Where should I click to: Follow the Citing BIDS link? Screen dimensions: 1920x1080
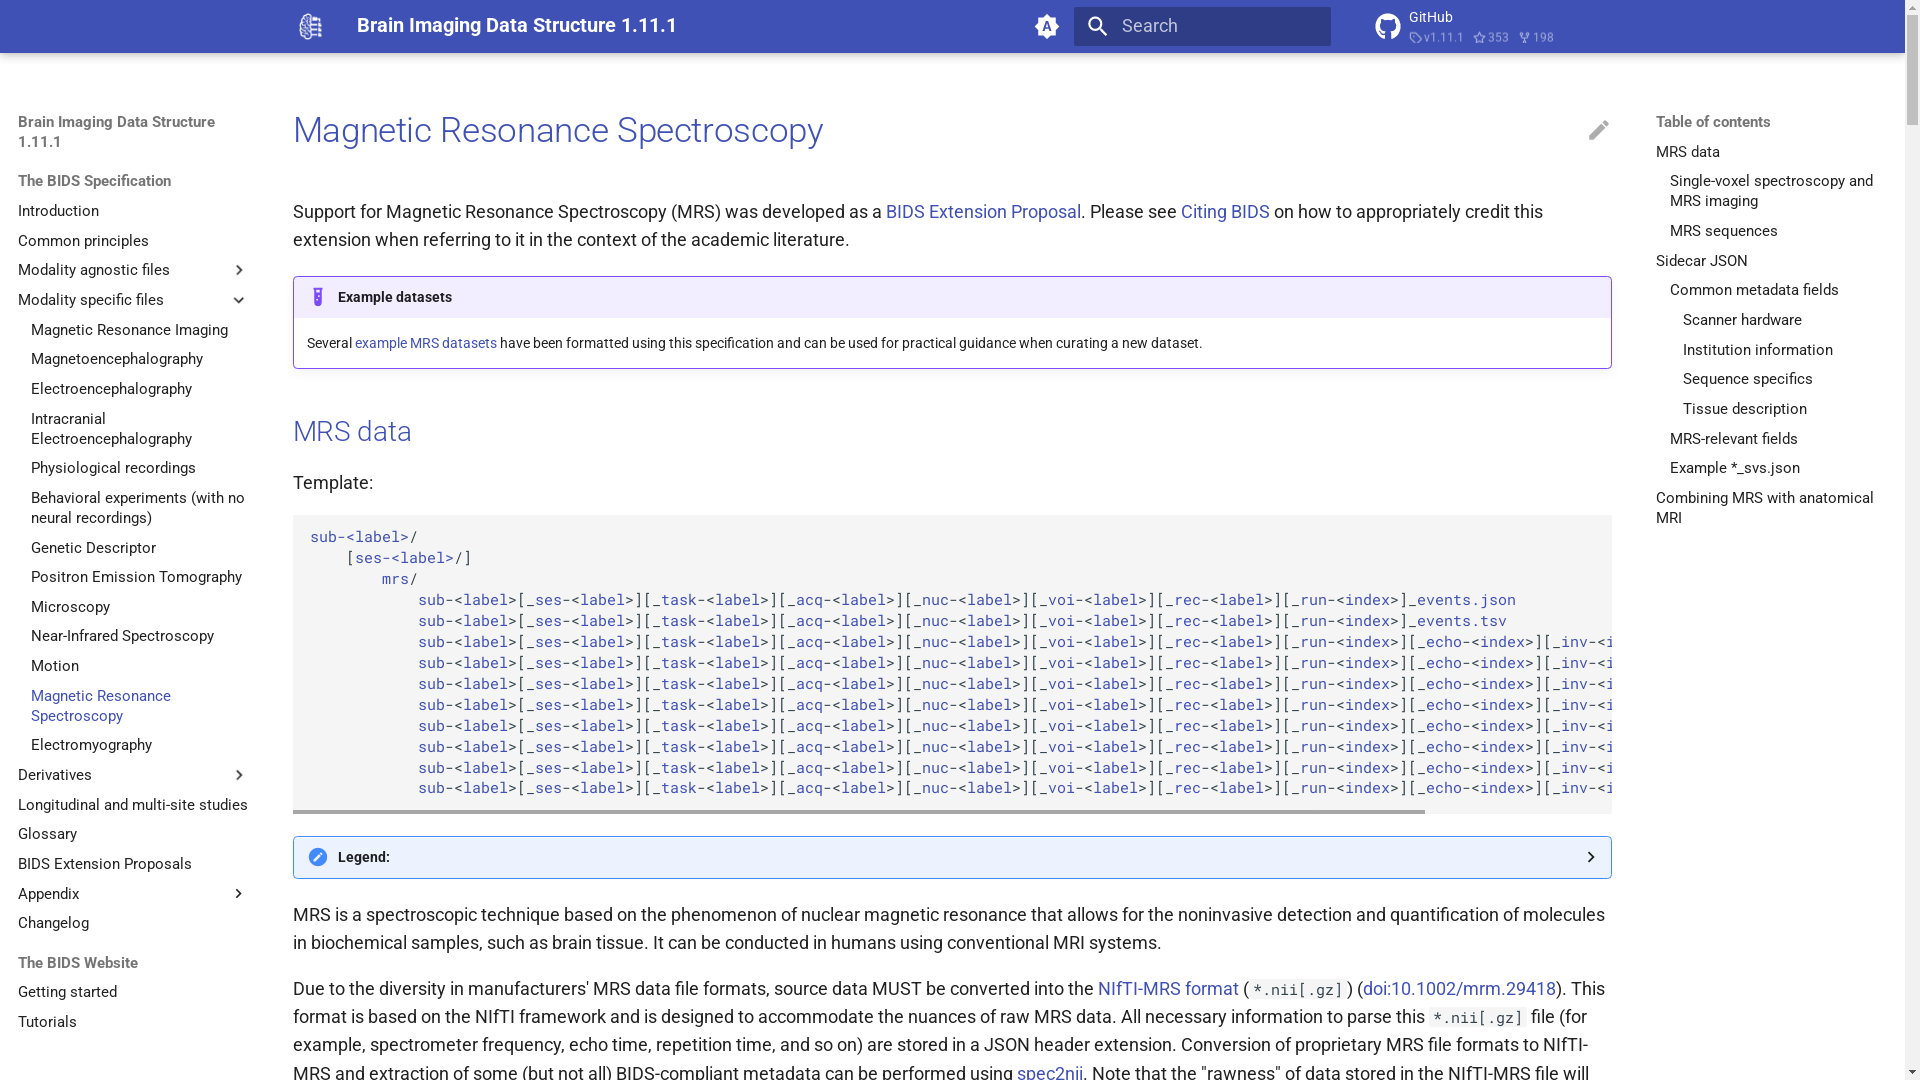click(x=1225, y=212)
